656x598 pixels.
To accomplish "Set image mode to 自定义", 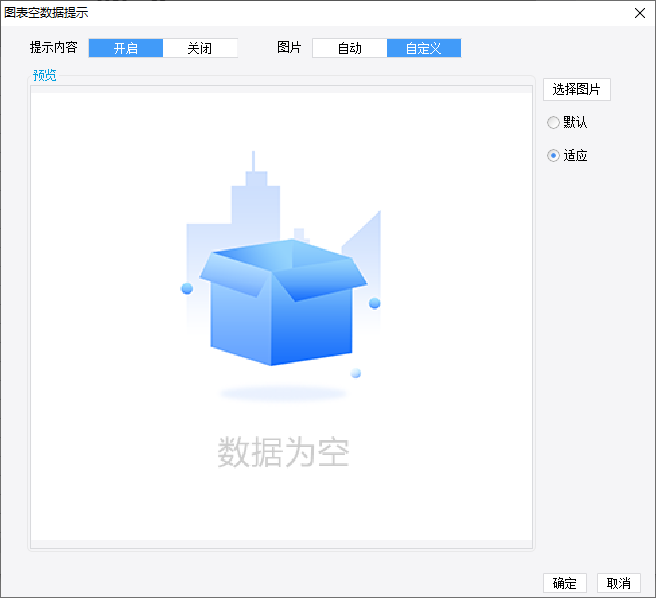I will (424, 48).
